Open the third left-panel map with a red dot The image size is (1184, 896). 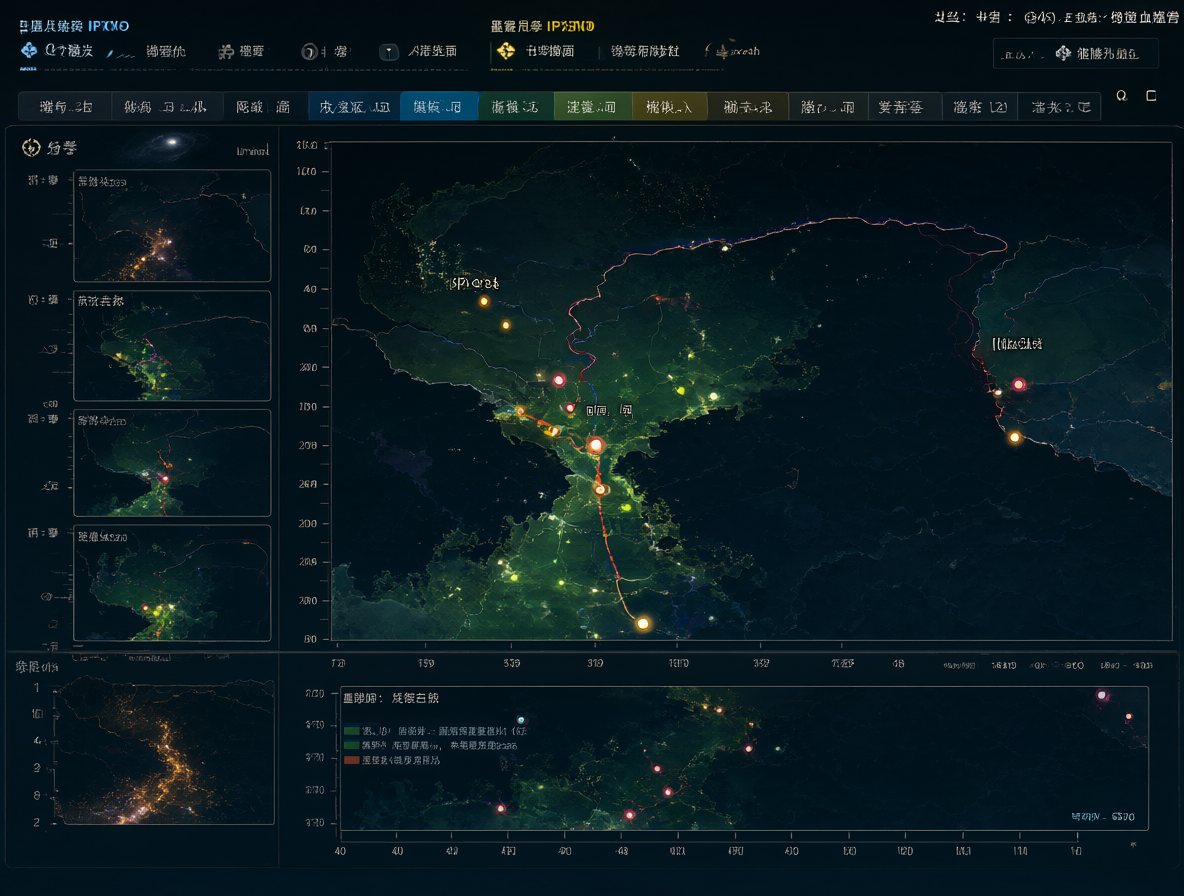(172, 463)
